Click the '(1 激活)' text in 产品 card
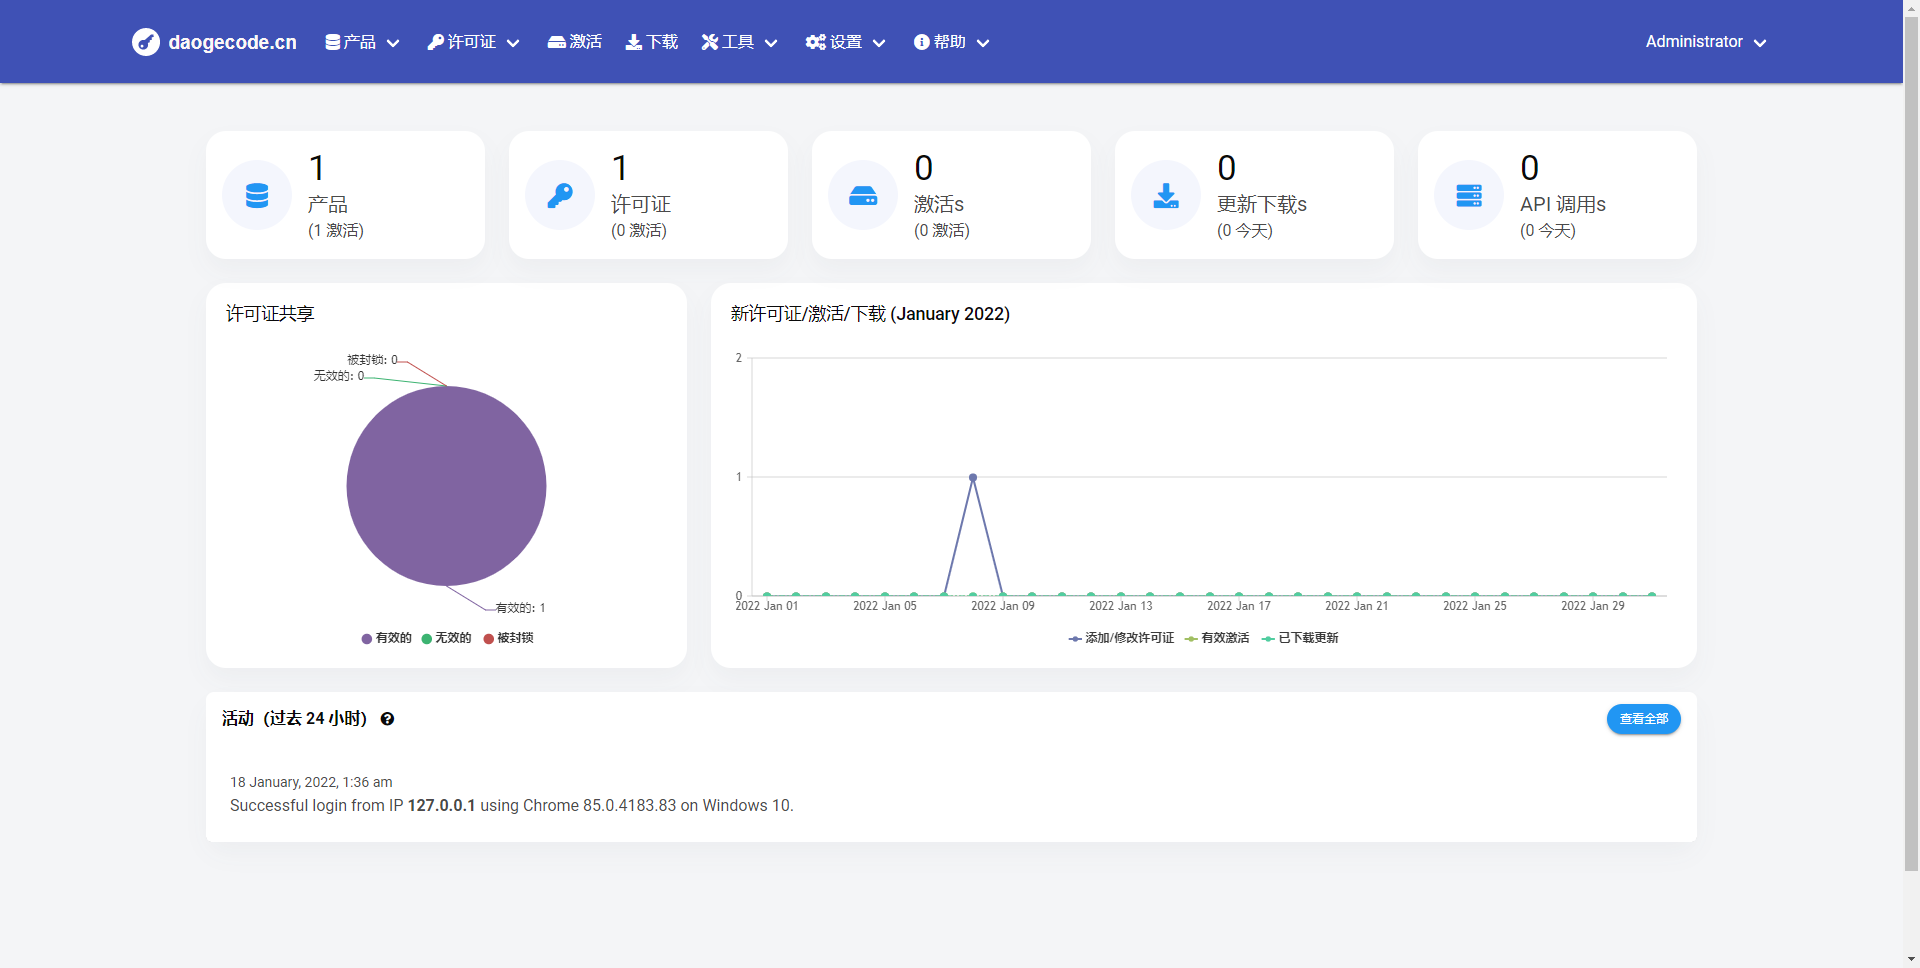 click(x=336, y=231)
